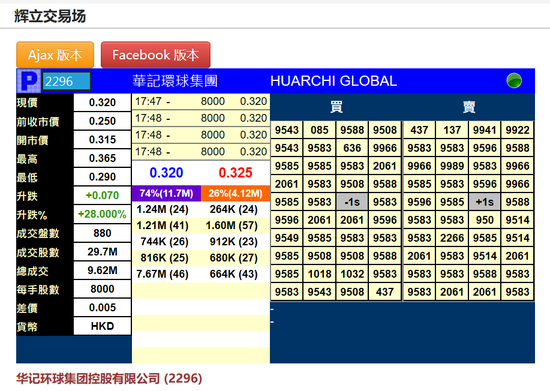The image size is (550, 391).
Task: Click broker code 9549
Action: 287,238
